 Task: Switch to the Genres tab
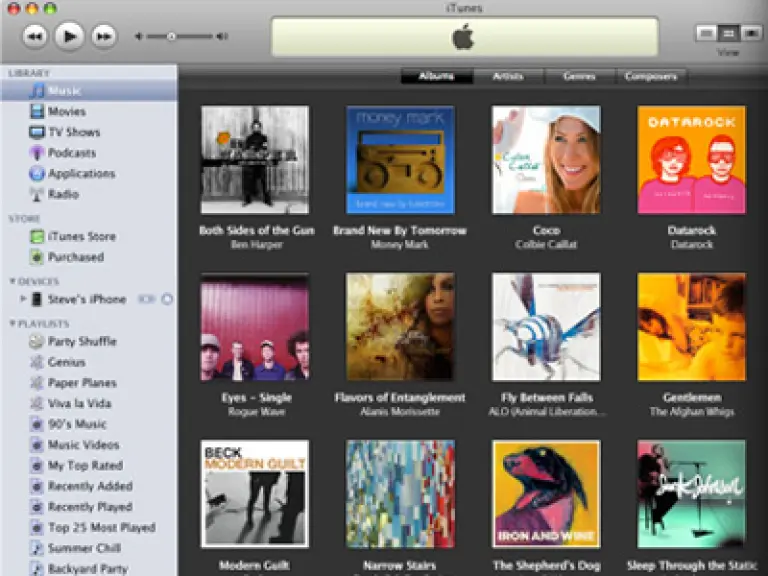(579, 76)
